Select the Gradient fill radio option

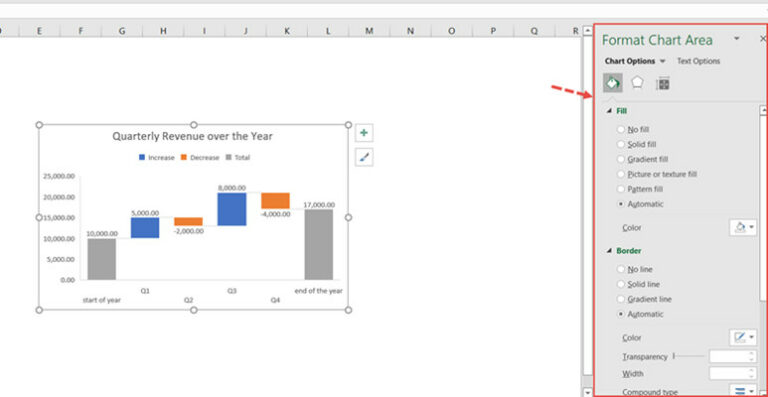(x=642, y=159)
